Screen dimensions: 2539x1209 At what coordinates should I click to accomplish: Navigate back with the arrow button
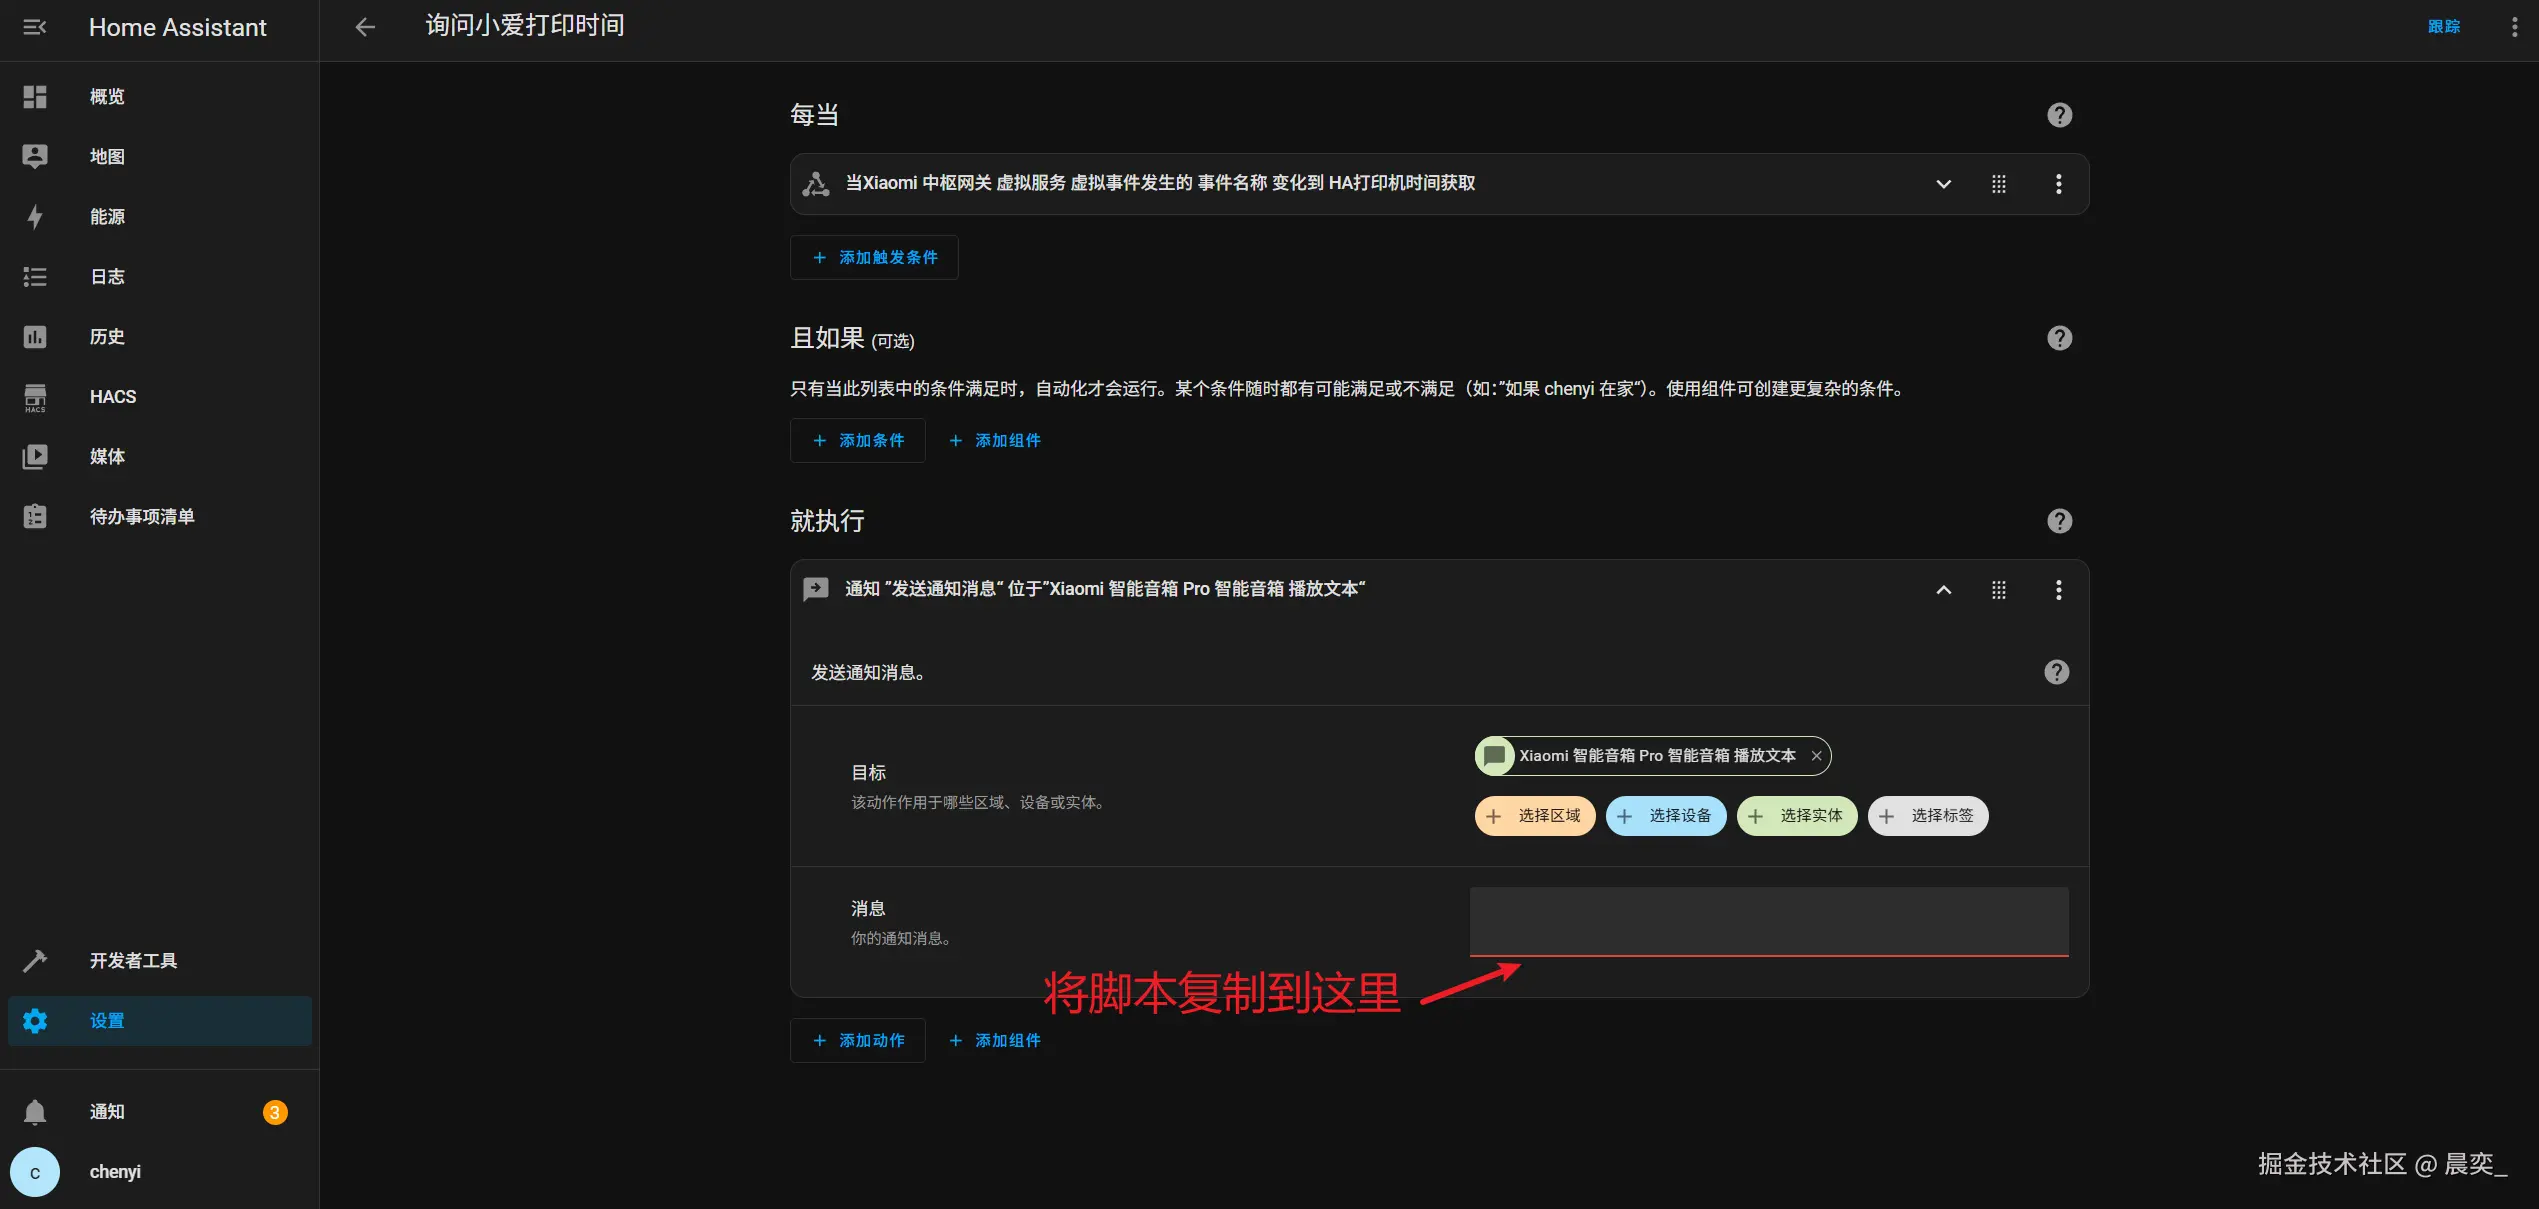tap(365, 27)
